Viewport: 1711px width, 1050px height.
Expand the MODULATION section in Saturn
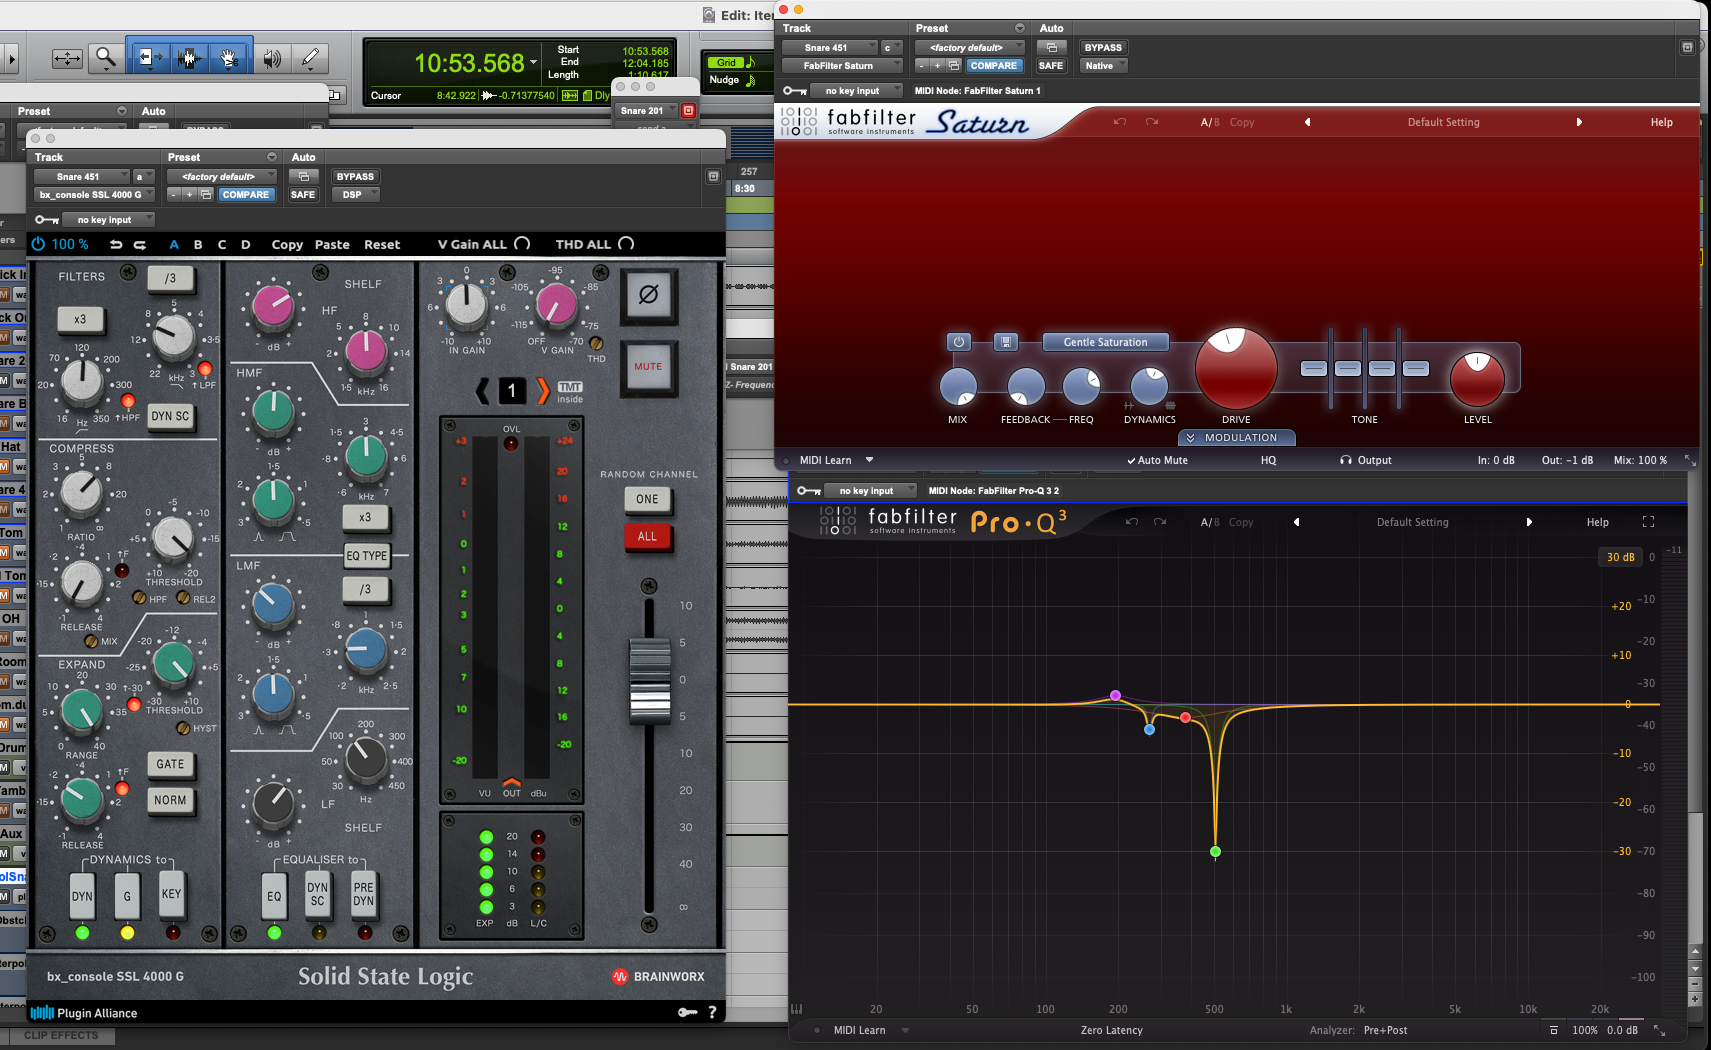[1237, 437]
